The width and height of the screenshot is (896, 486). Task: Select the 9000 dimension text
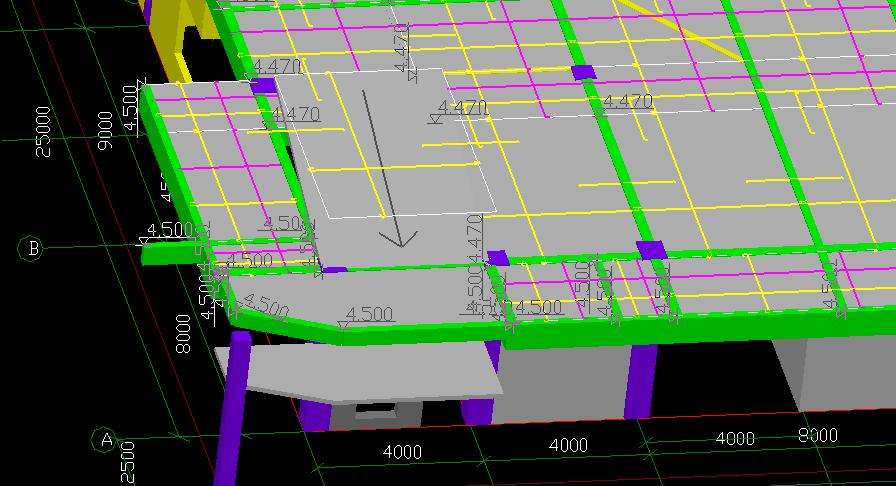[105, 130]
